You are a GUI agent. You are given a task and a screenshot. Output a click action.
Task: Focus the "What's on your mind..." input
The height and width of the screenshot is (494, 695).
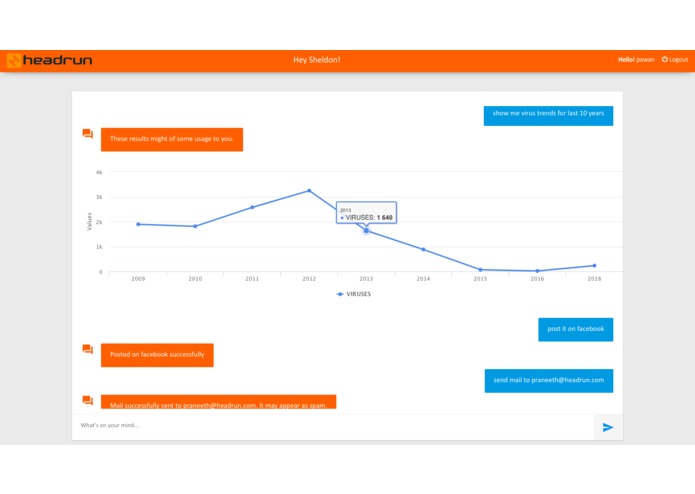click(332, 426)
